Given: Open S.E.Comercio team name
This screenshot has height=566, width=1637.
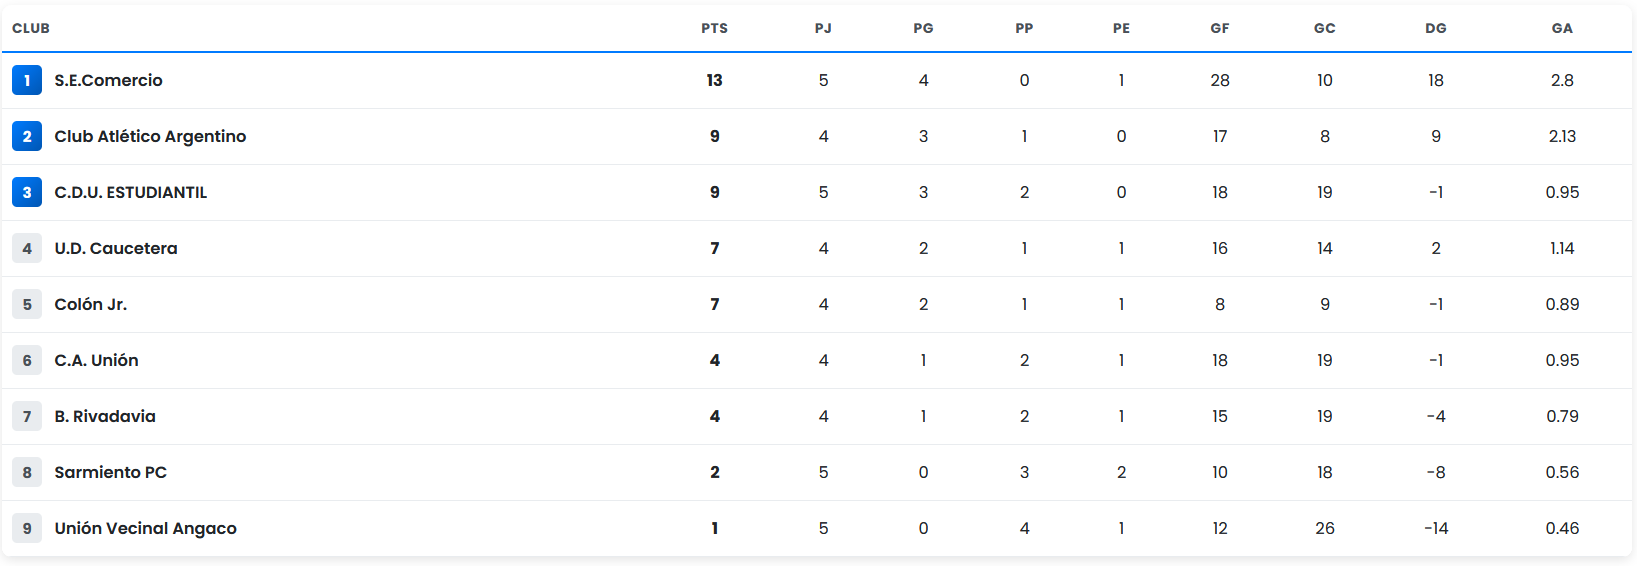Looking at the screenshot, I should click(x=108, y=80).
